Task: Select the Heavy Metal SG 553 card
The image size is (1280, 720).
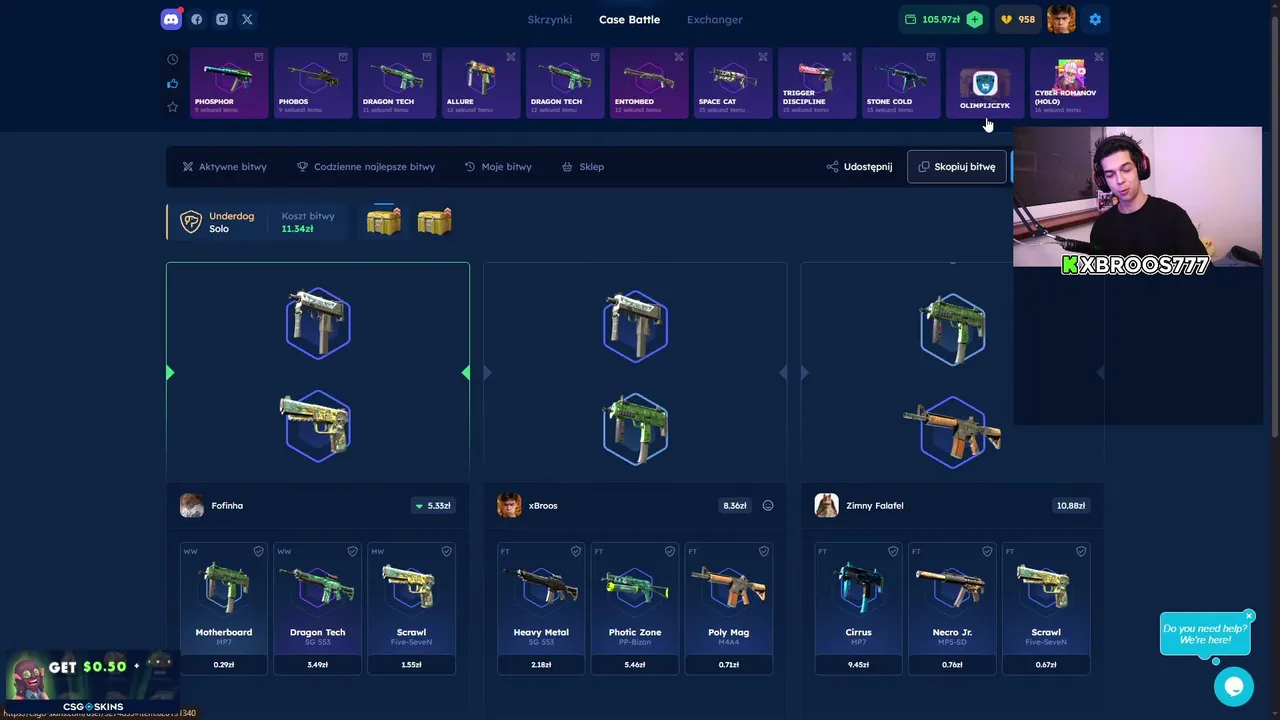Action: (x=541, y=608)
